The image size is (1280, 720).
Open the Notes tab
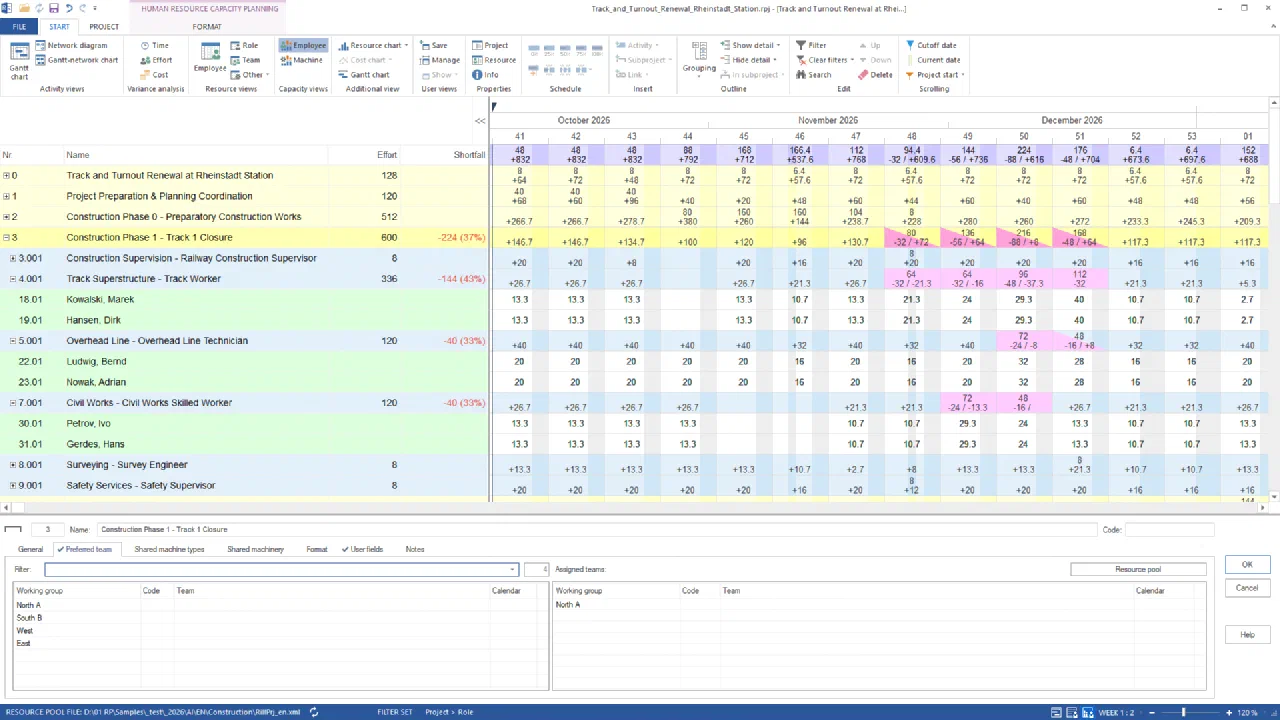(415, 549)
